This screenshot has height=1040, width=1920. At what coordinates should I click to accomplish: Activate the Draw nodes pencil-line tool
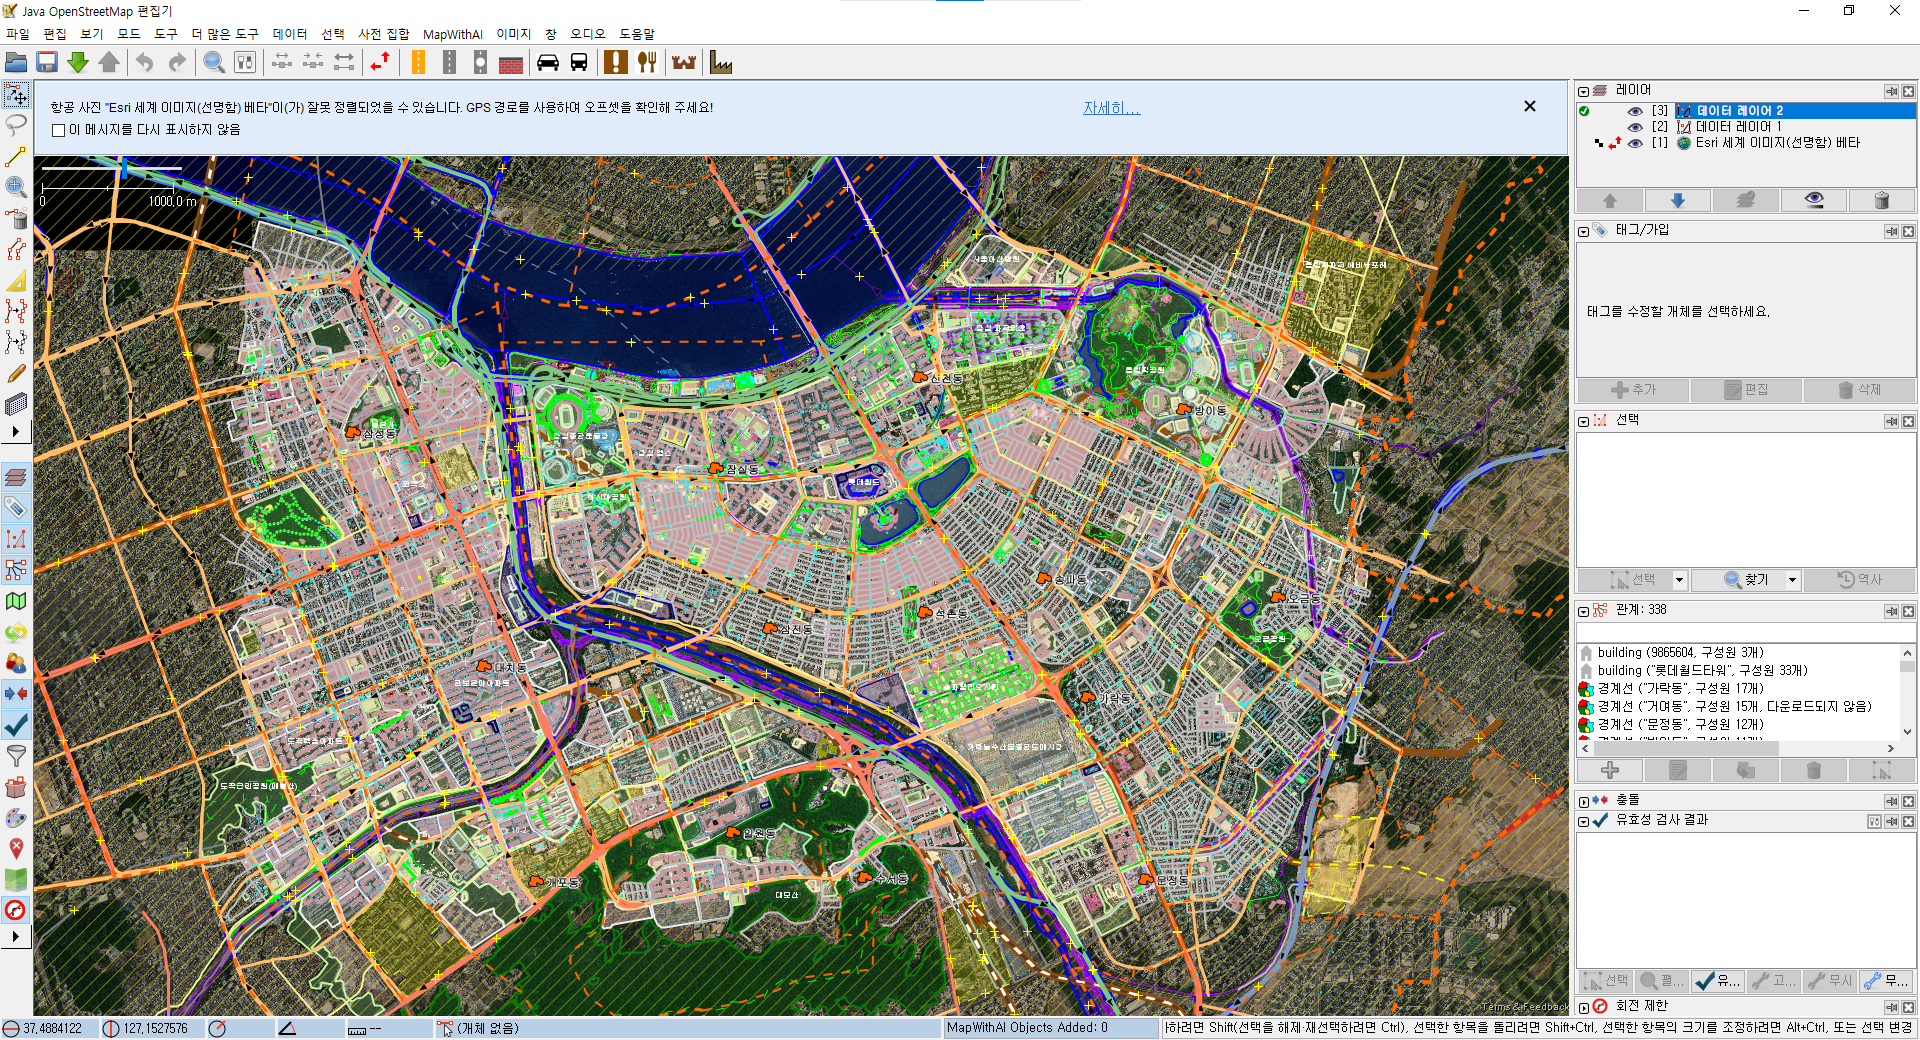(16, 156)
